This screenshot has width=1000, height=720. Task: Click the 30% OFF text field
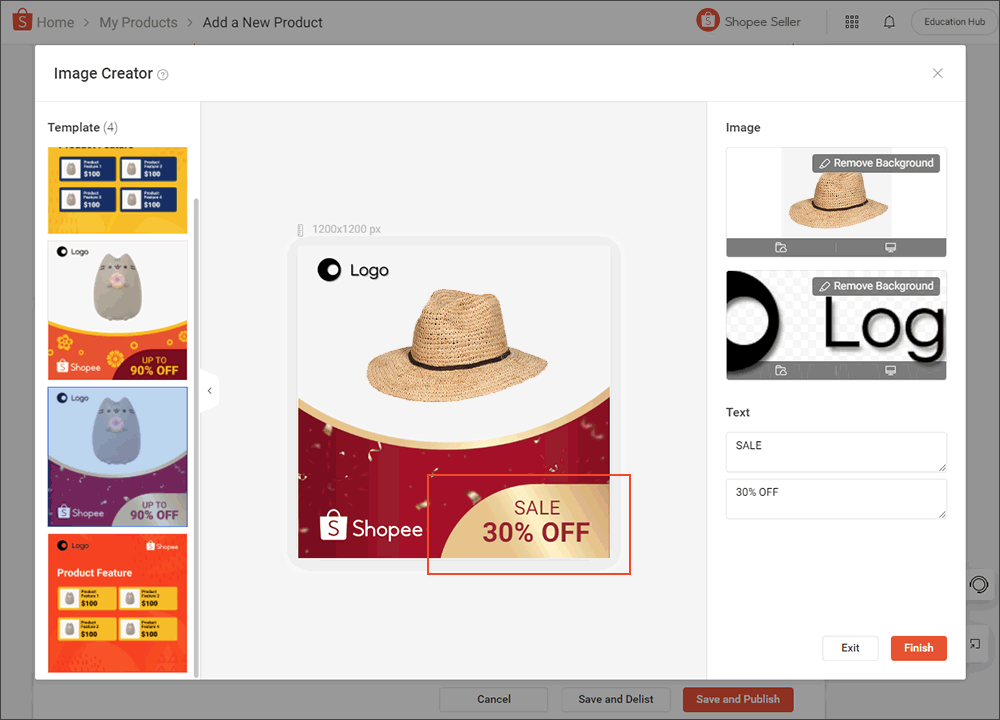(836, 499)
